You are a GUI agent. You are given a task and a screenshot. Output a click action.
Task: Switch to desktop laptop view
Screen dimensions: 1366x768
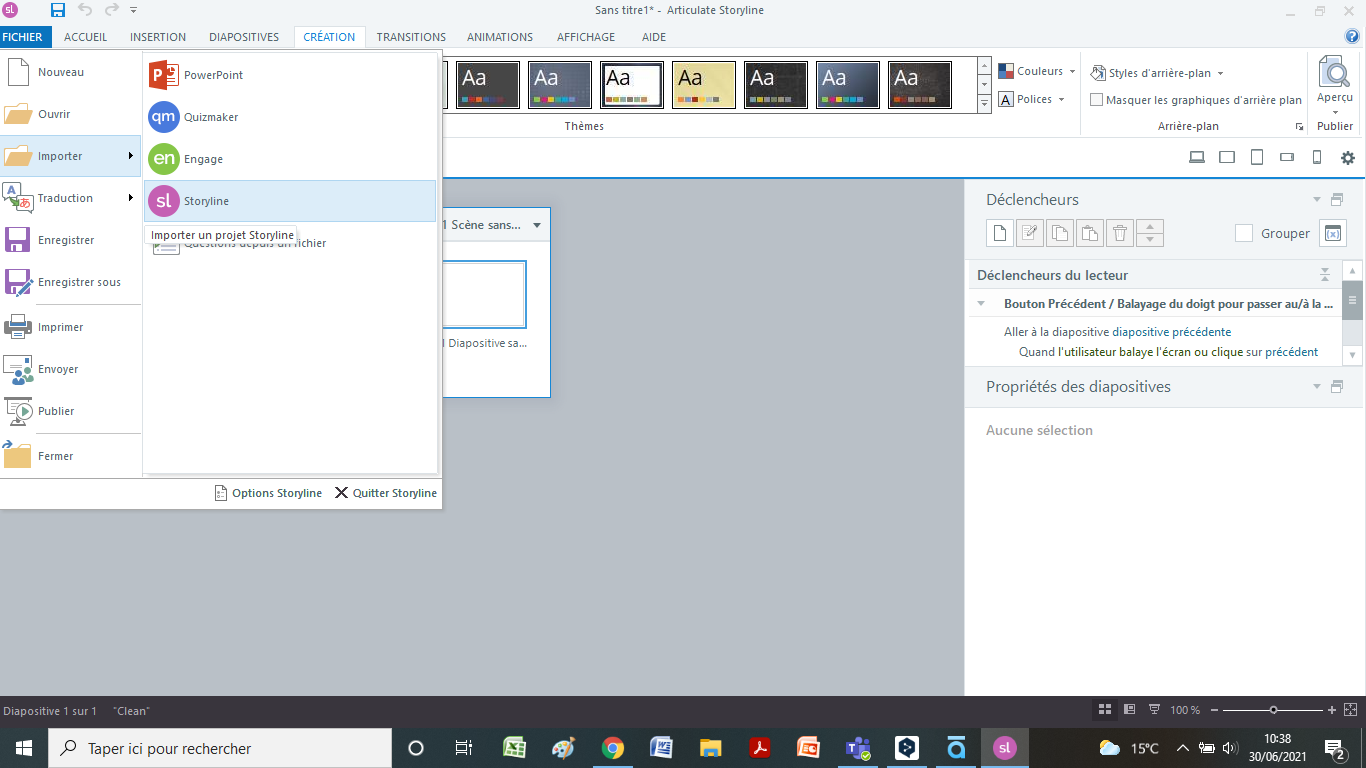pos(1196,157)
